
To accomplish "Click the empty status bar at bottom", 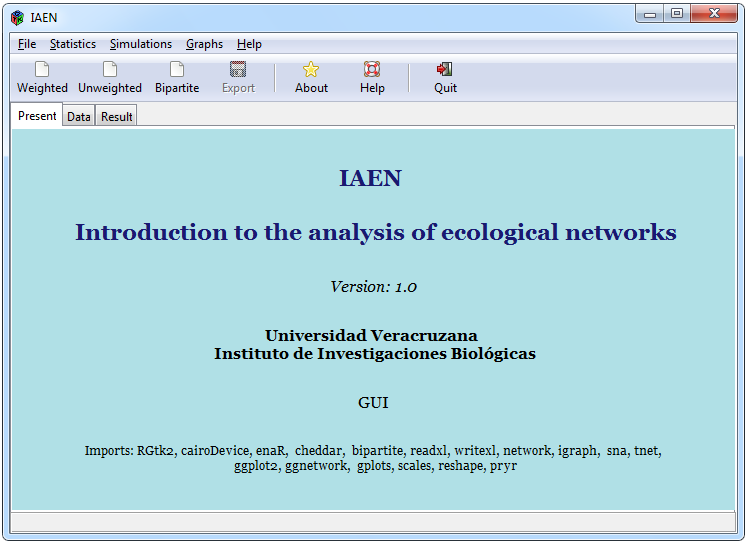I will [373, 522].
